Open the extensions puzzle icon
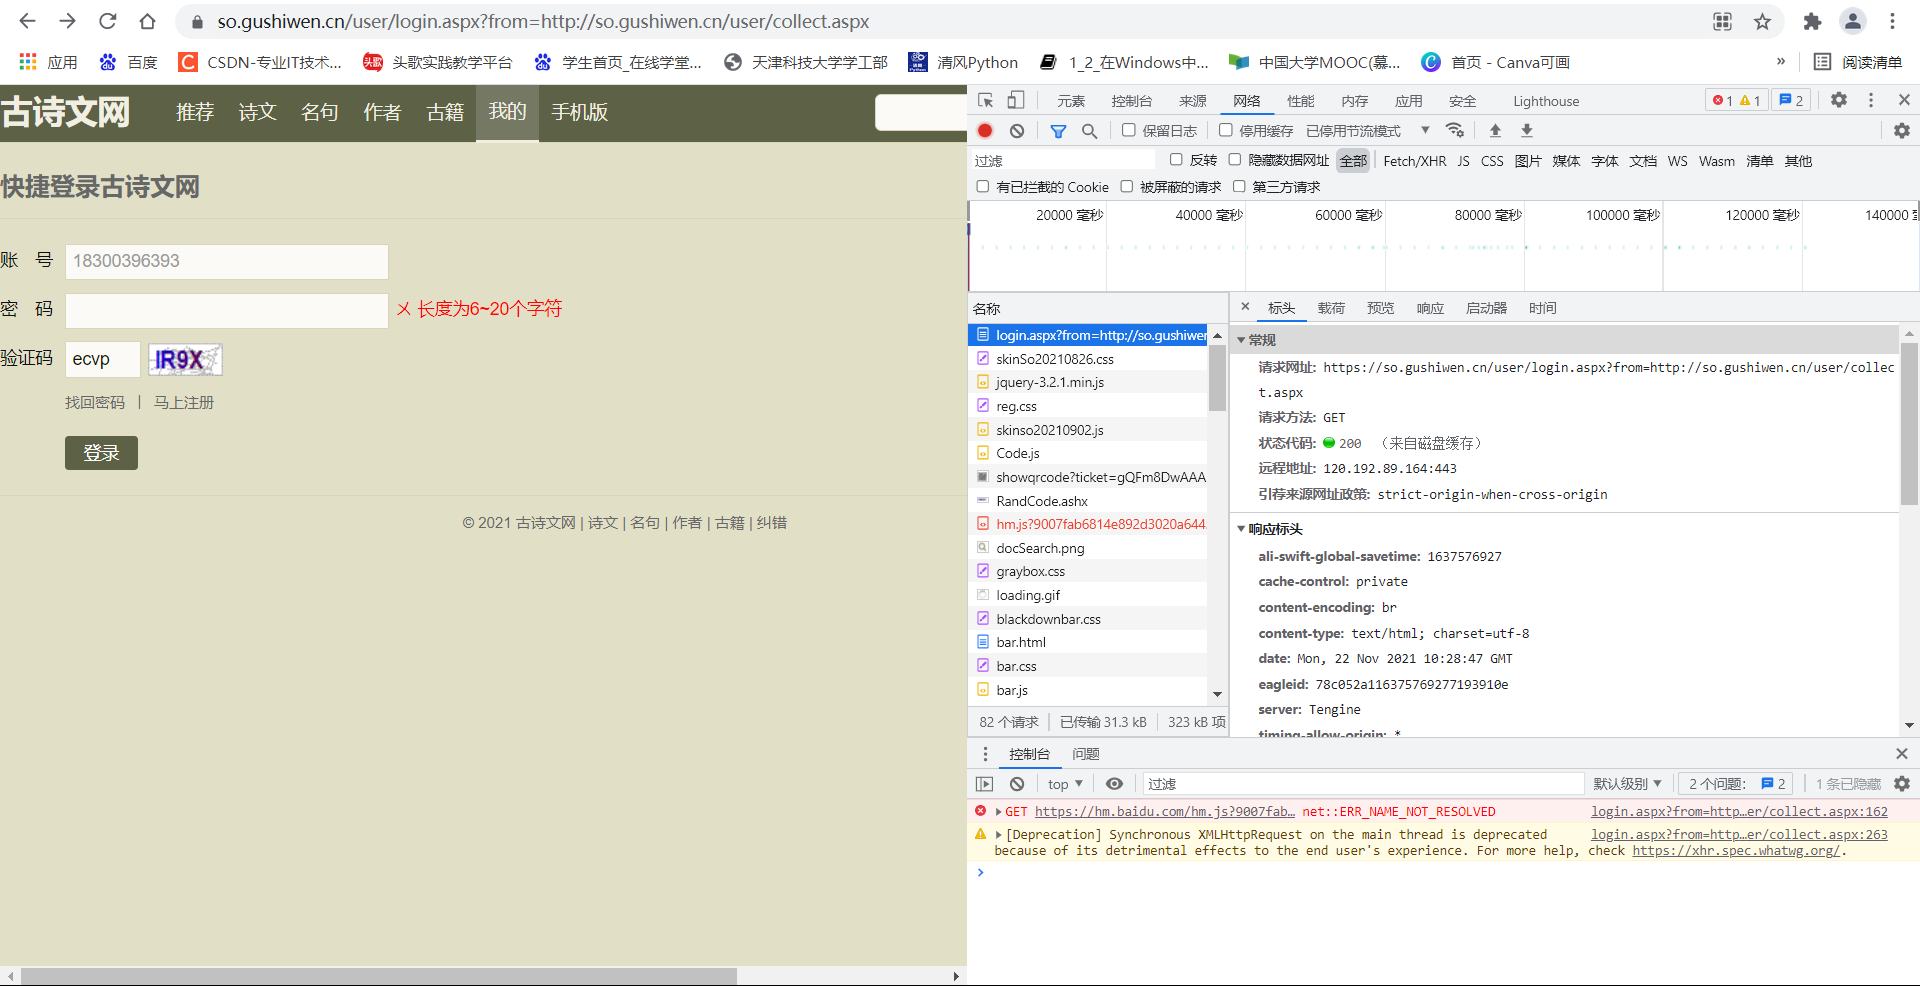 tap(1812, 21)
